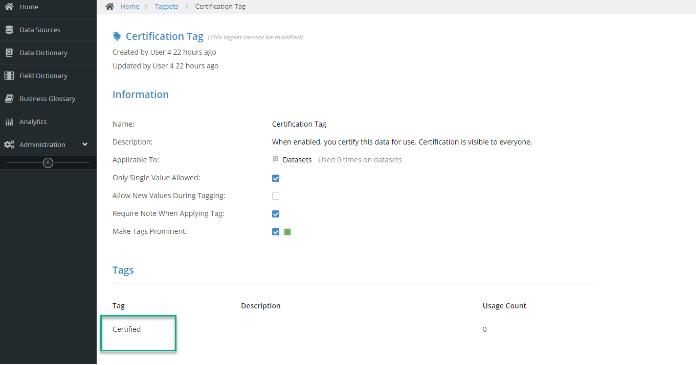Collapse sidebar with circular arrow button
The width and height of the screenshot is (696, 365).
[48, 163]
